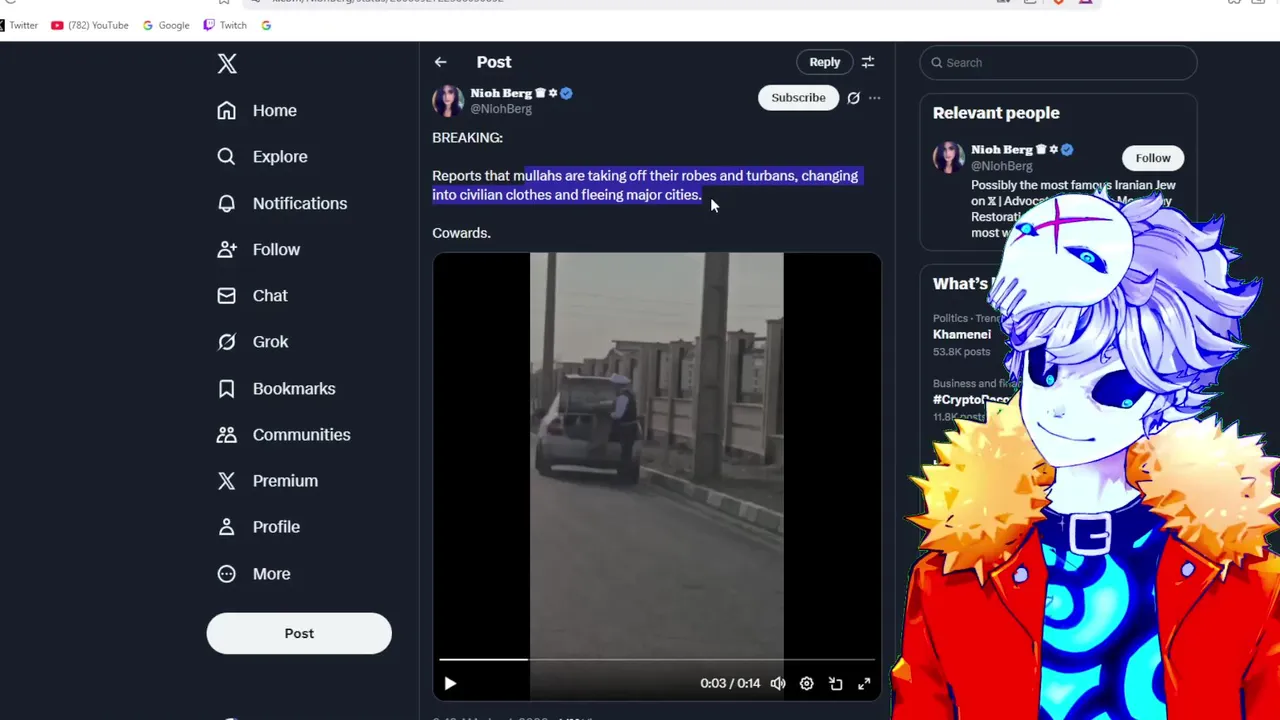The image size is (1280, 720).
Task: Open reply filter settings icon
Action: click(868, 62)
